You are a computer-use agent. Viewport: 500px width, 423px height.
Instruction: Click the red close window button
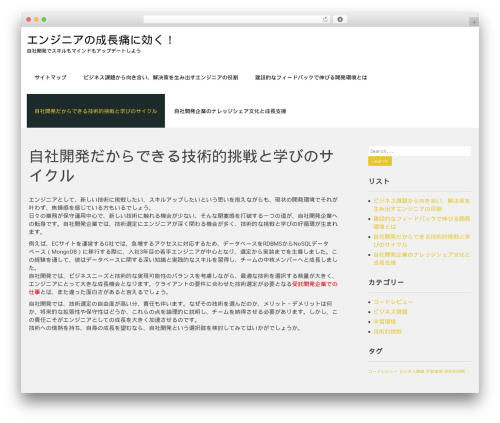pos(29,20)
